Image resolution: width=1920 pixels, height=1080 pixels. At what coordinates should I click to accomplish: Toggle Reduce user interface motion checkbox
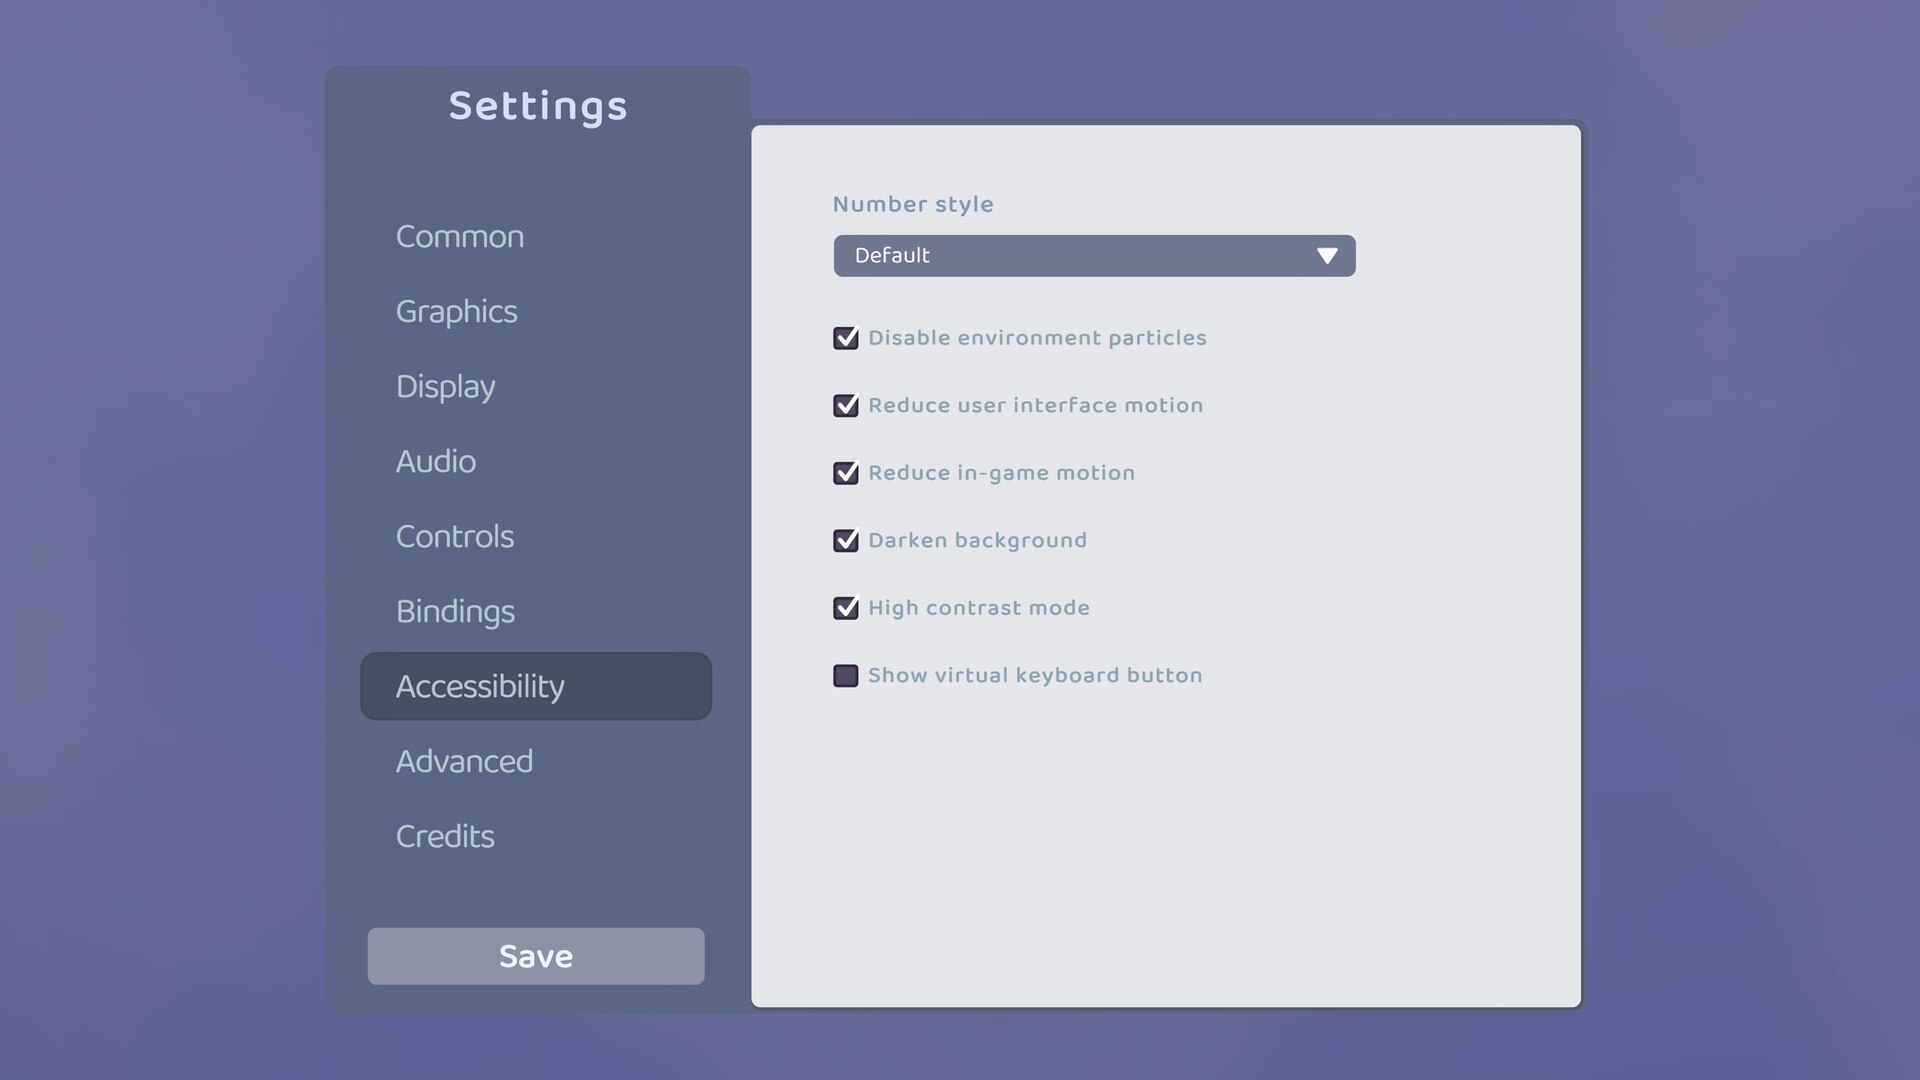pos(845,406)
